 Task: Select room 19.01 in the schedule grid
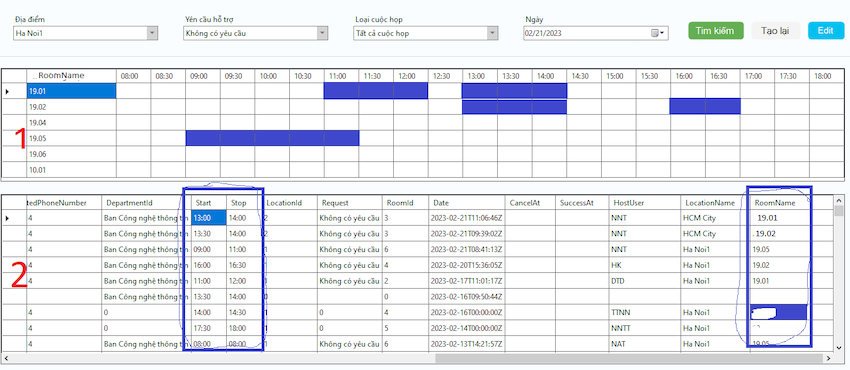point(72,92)
